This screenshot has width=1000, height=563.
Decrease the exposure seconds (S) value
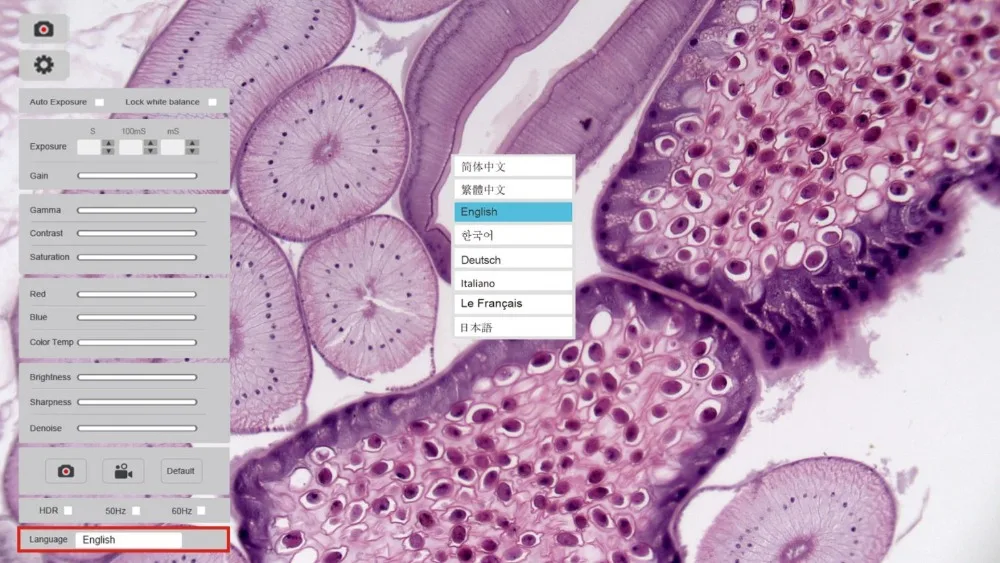[108, 151]
